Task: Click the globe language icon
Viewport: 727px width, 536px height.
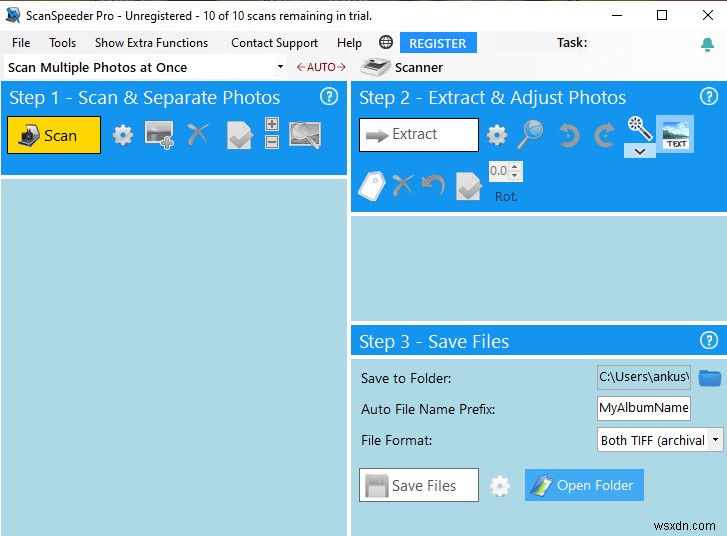Action: (386, 42)
